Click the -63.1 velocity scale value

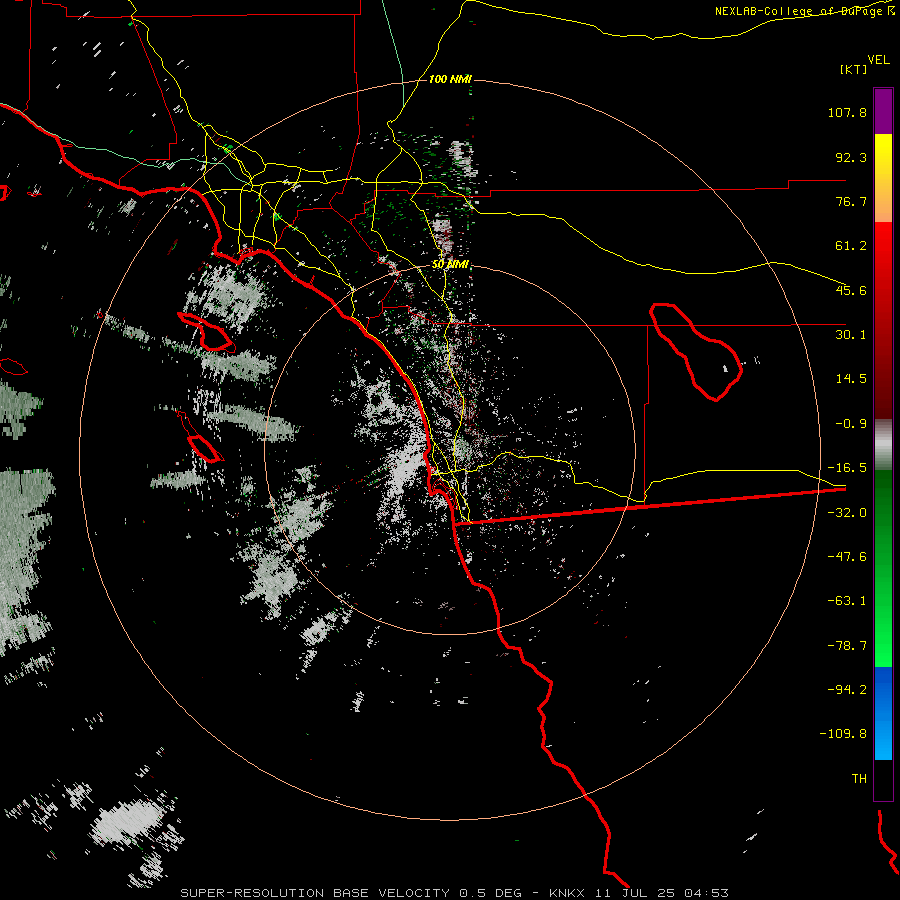coord(847,601)
